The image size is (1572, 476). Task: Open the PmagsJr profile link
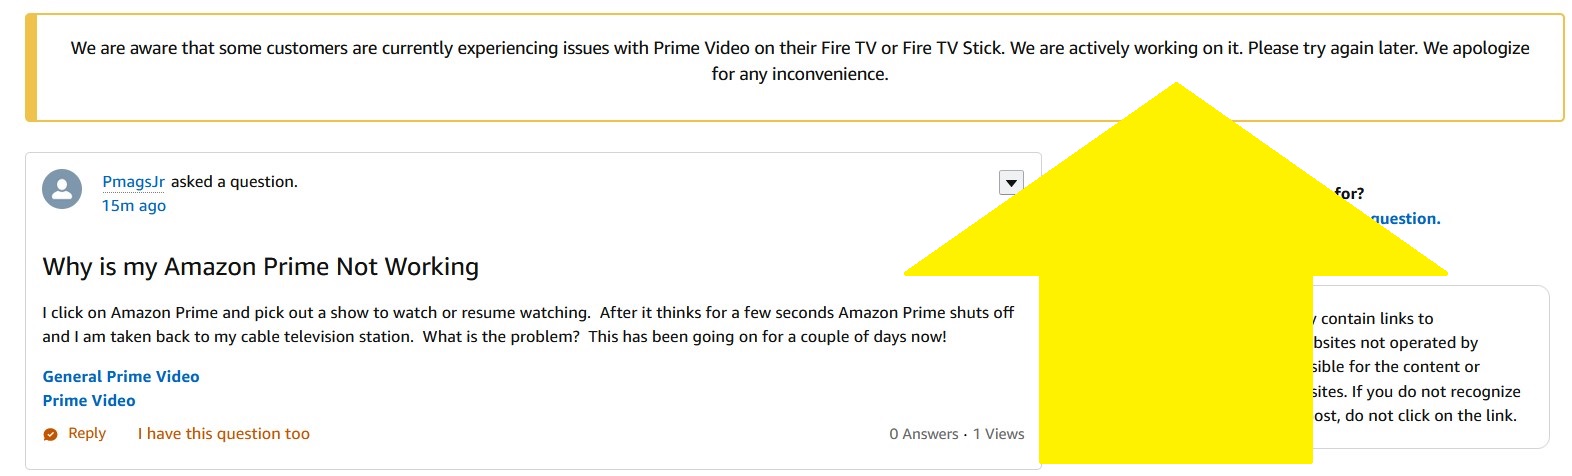point(133,182)
